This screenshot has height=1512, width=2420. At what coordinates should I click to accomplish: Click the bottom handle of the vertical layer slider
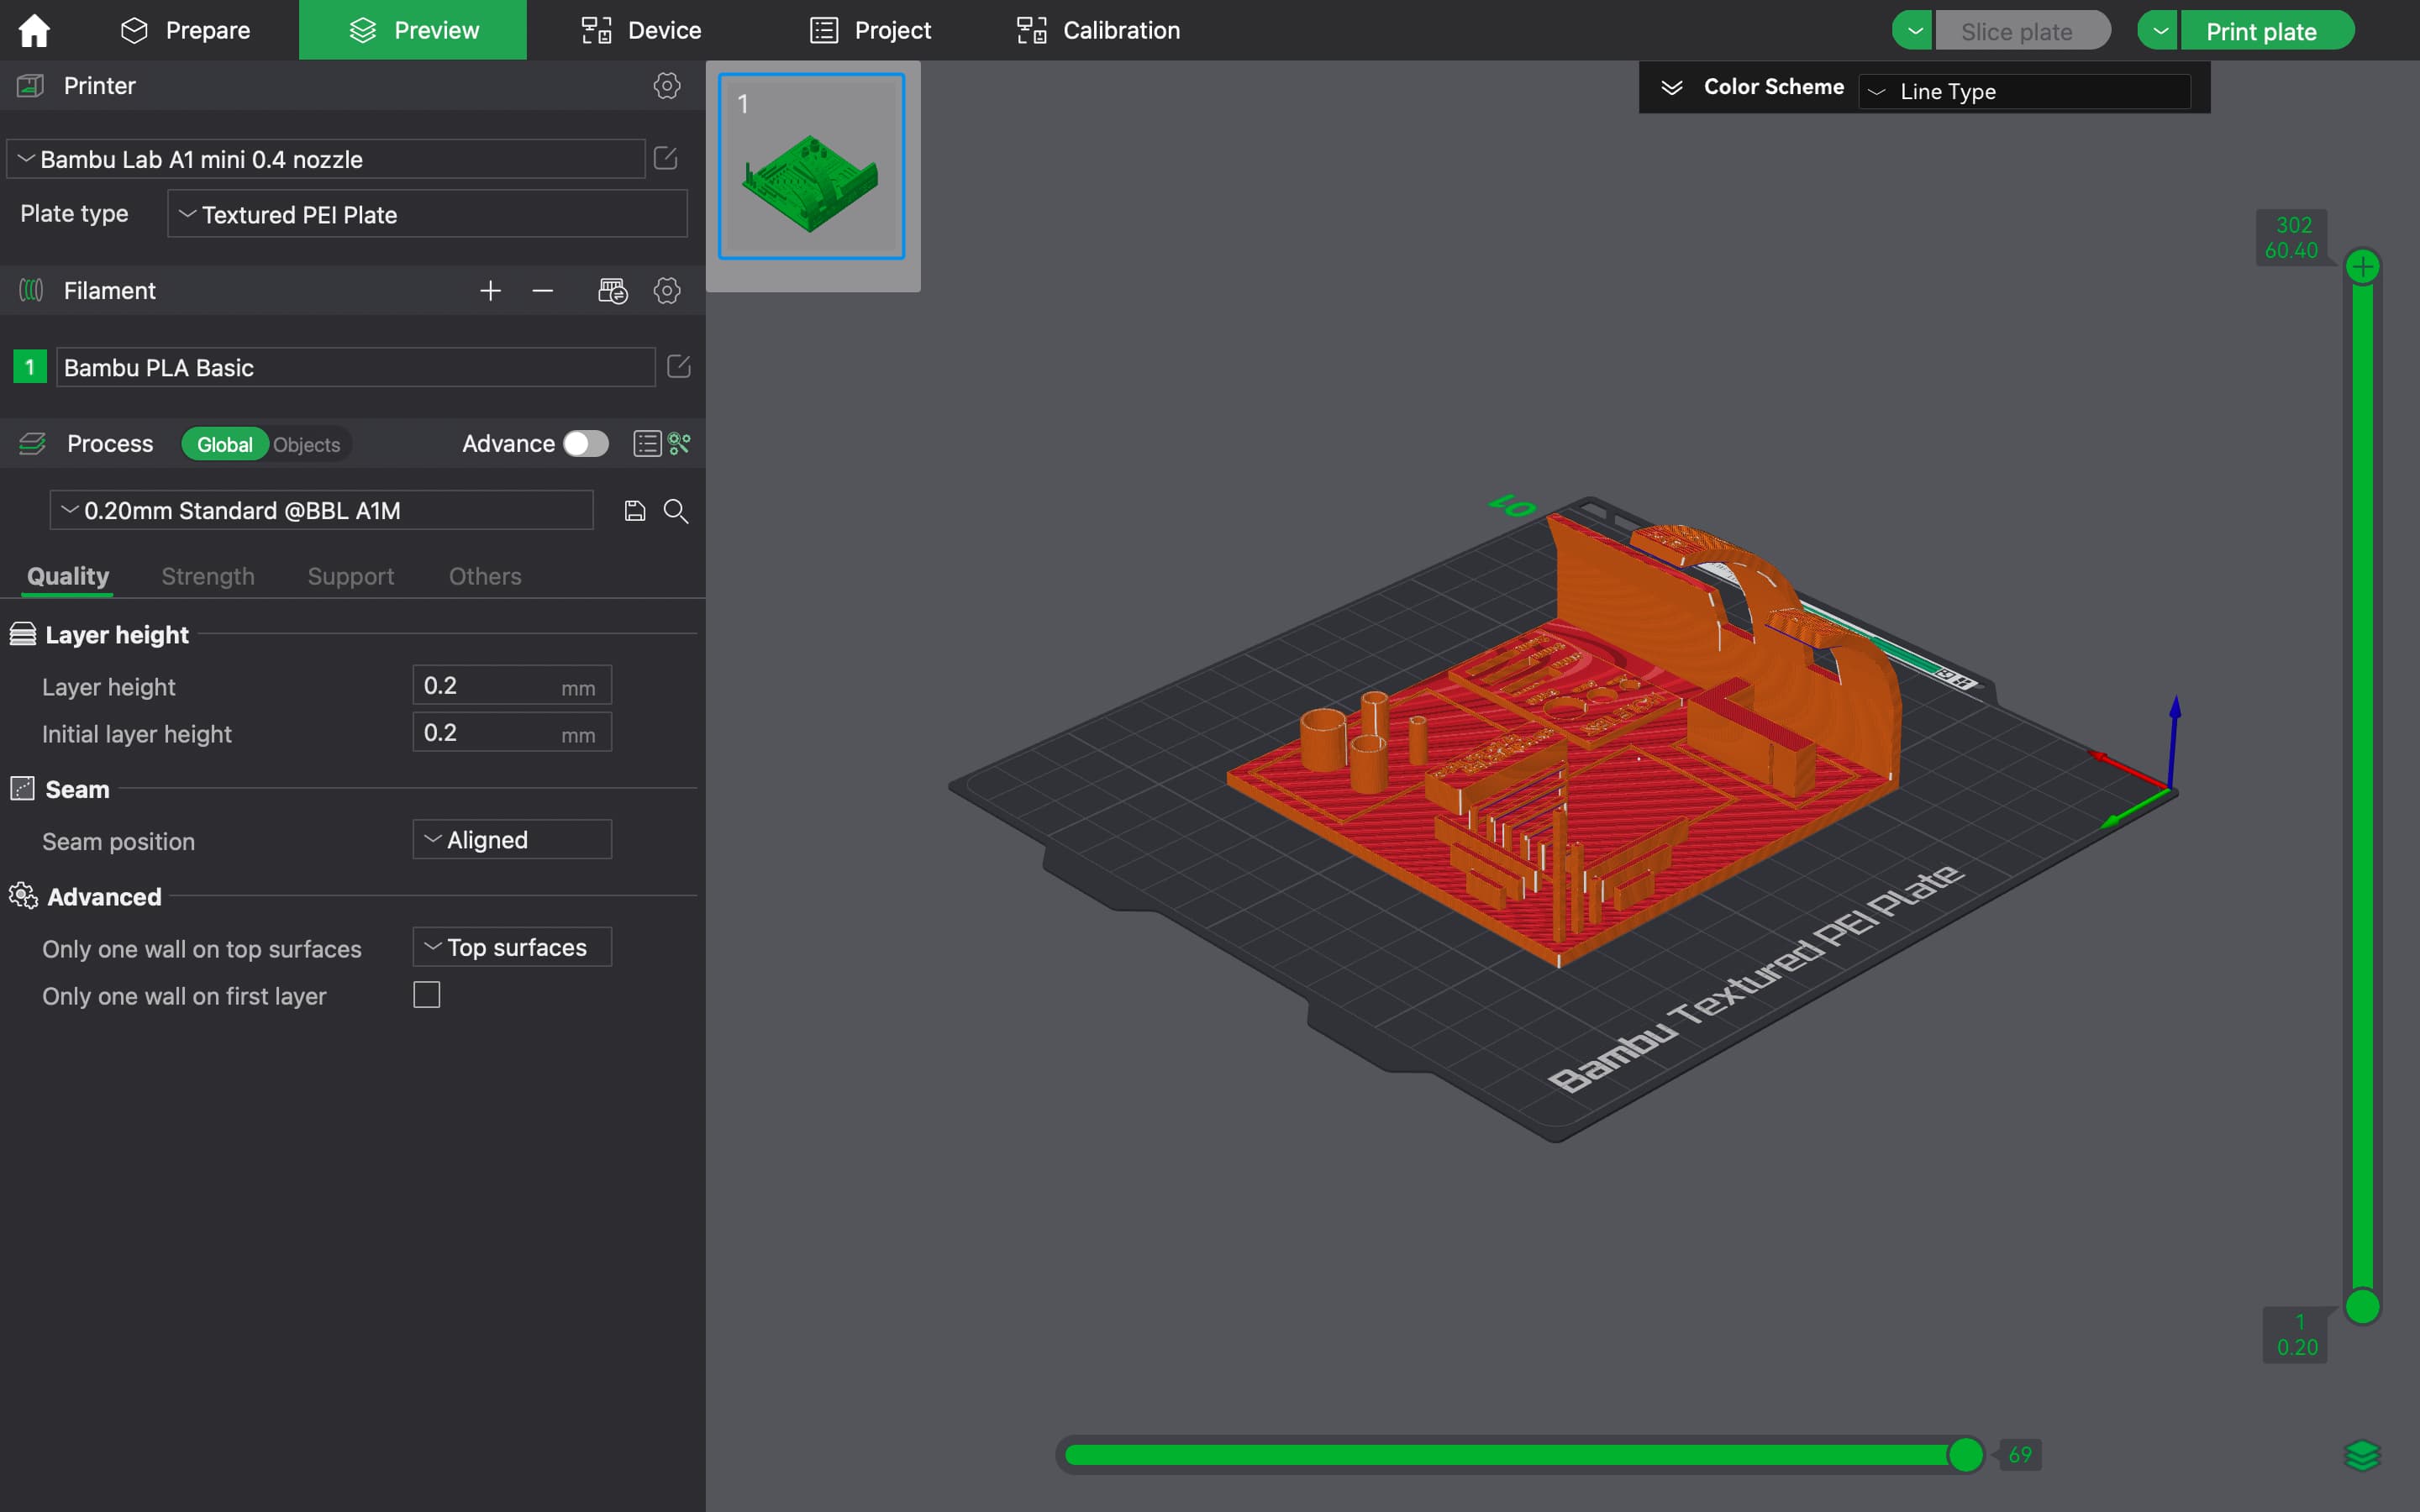click(x=2363, y=1306)
